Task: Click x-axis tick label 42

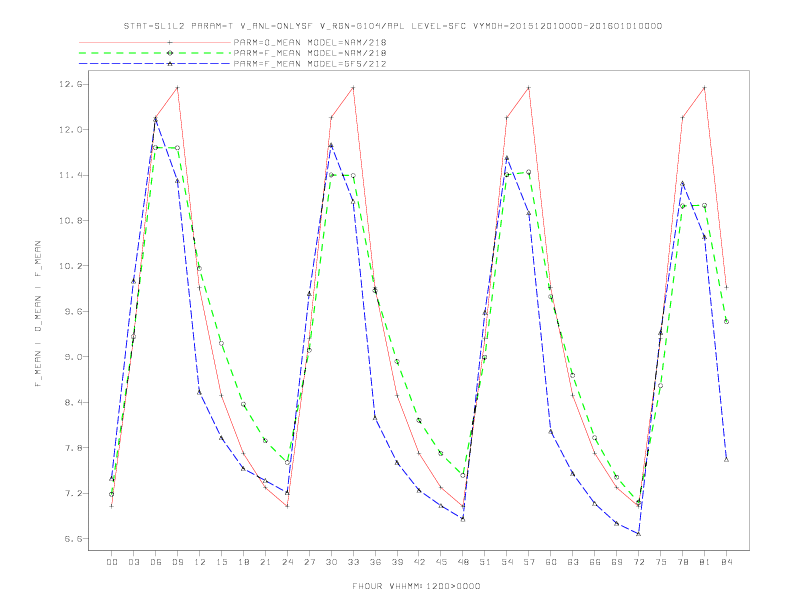Action: point(419,562)
